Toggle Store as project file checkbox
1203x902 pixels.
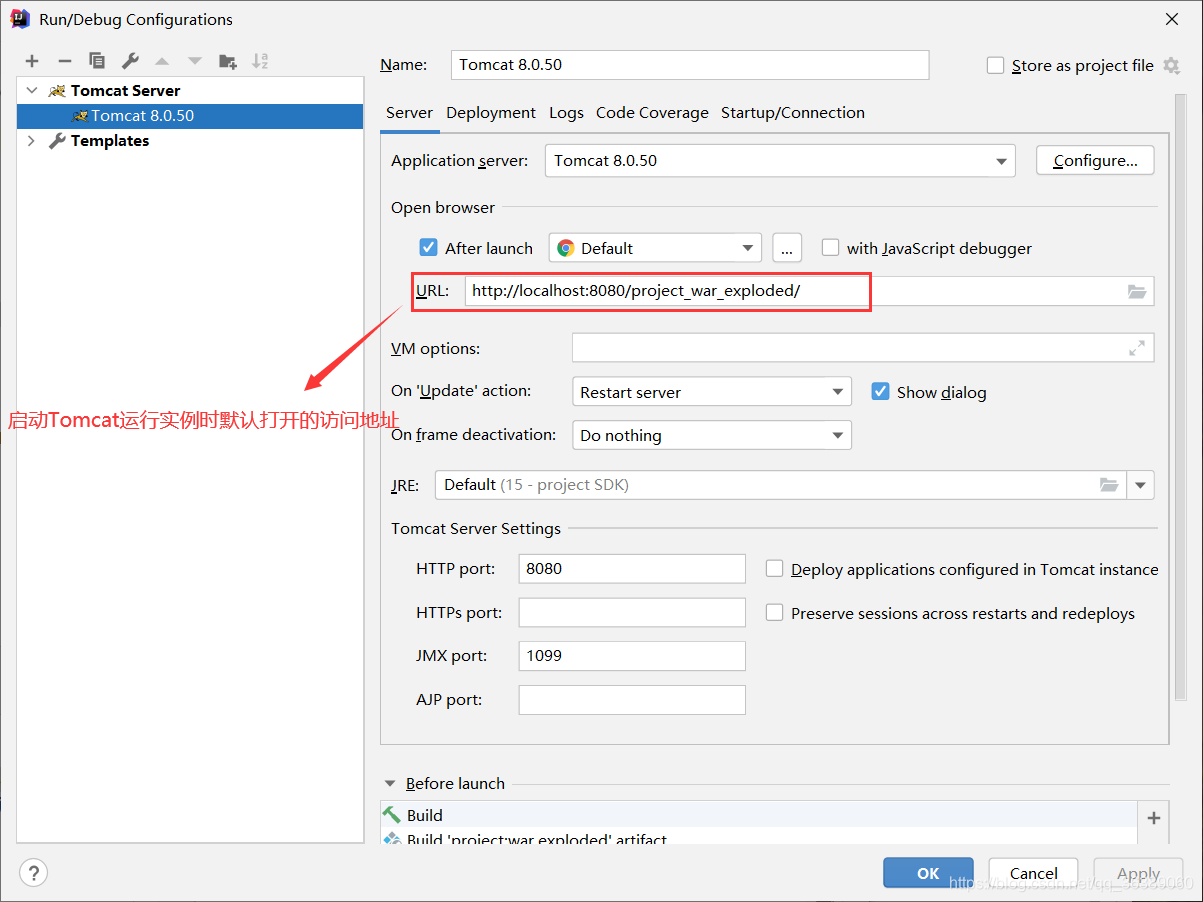[995, 65]
